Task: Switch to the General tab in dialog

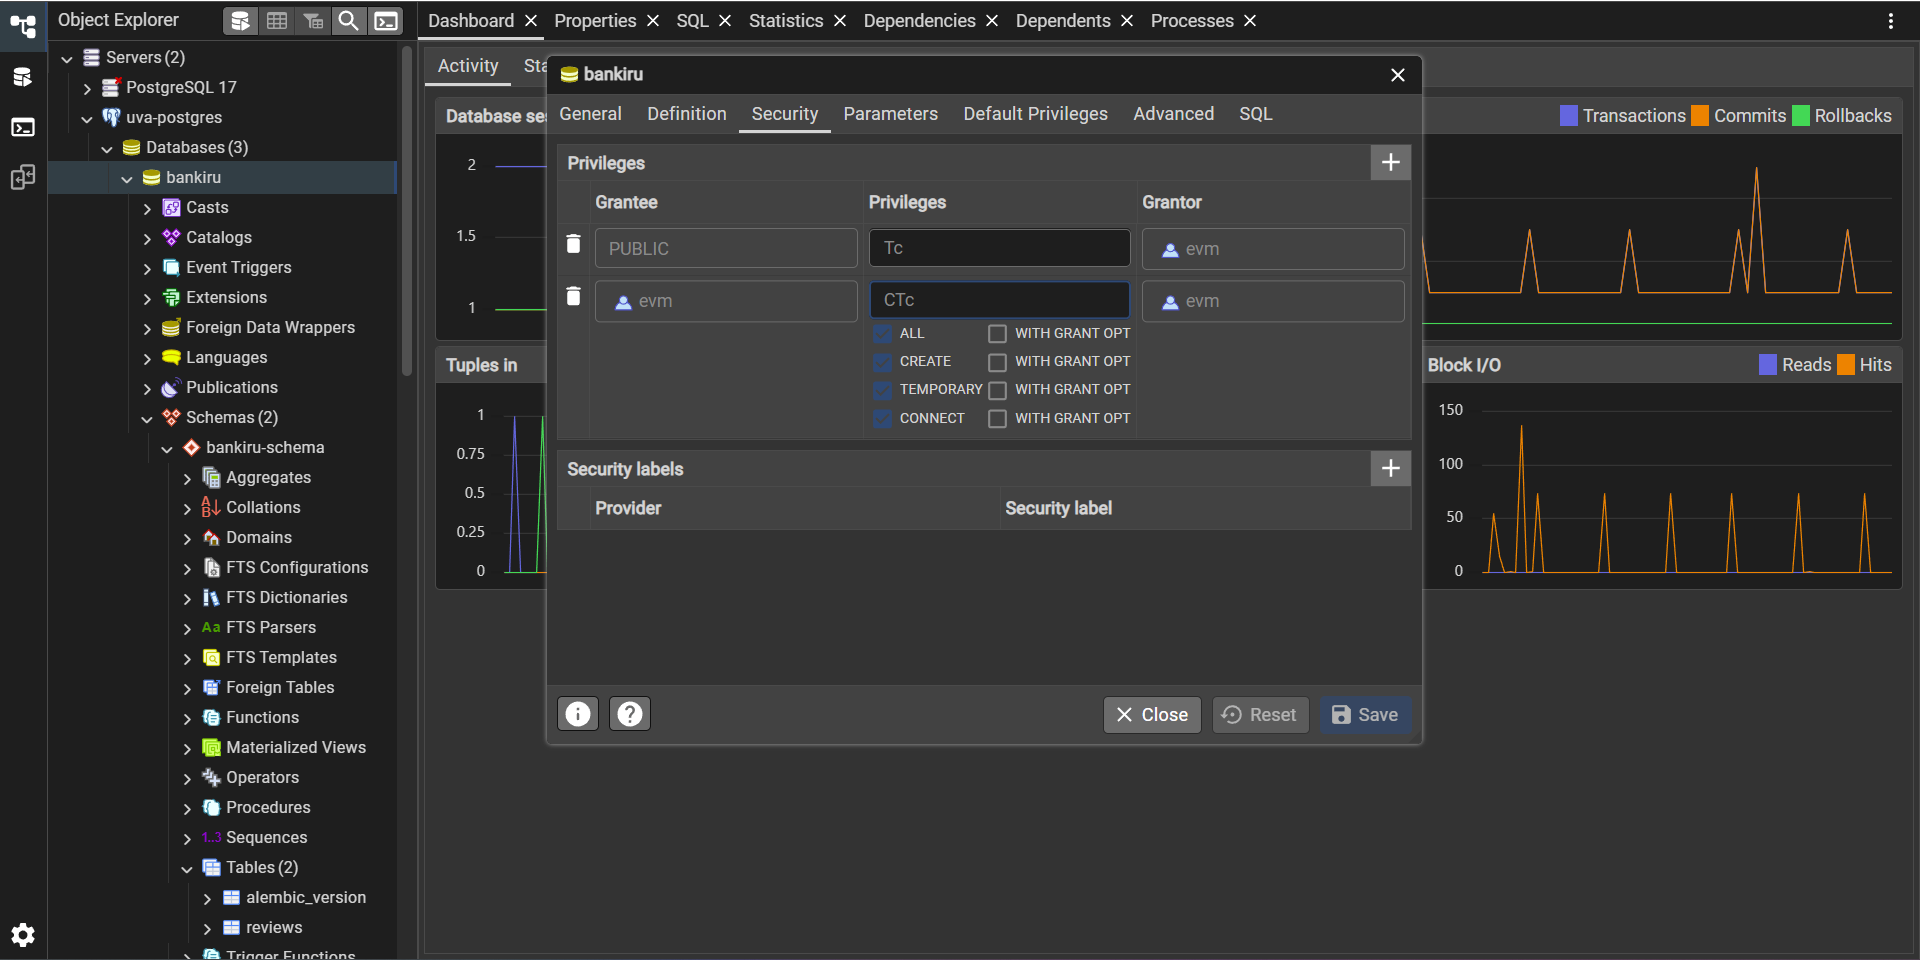Action: (590, 114)
